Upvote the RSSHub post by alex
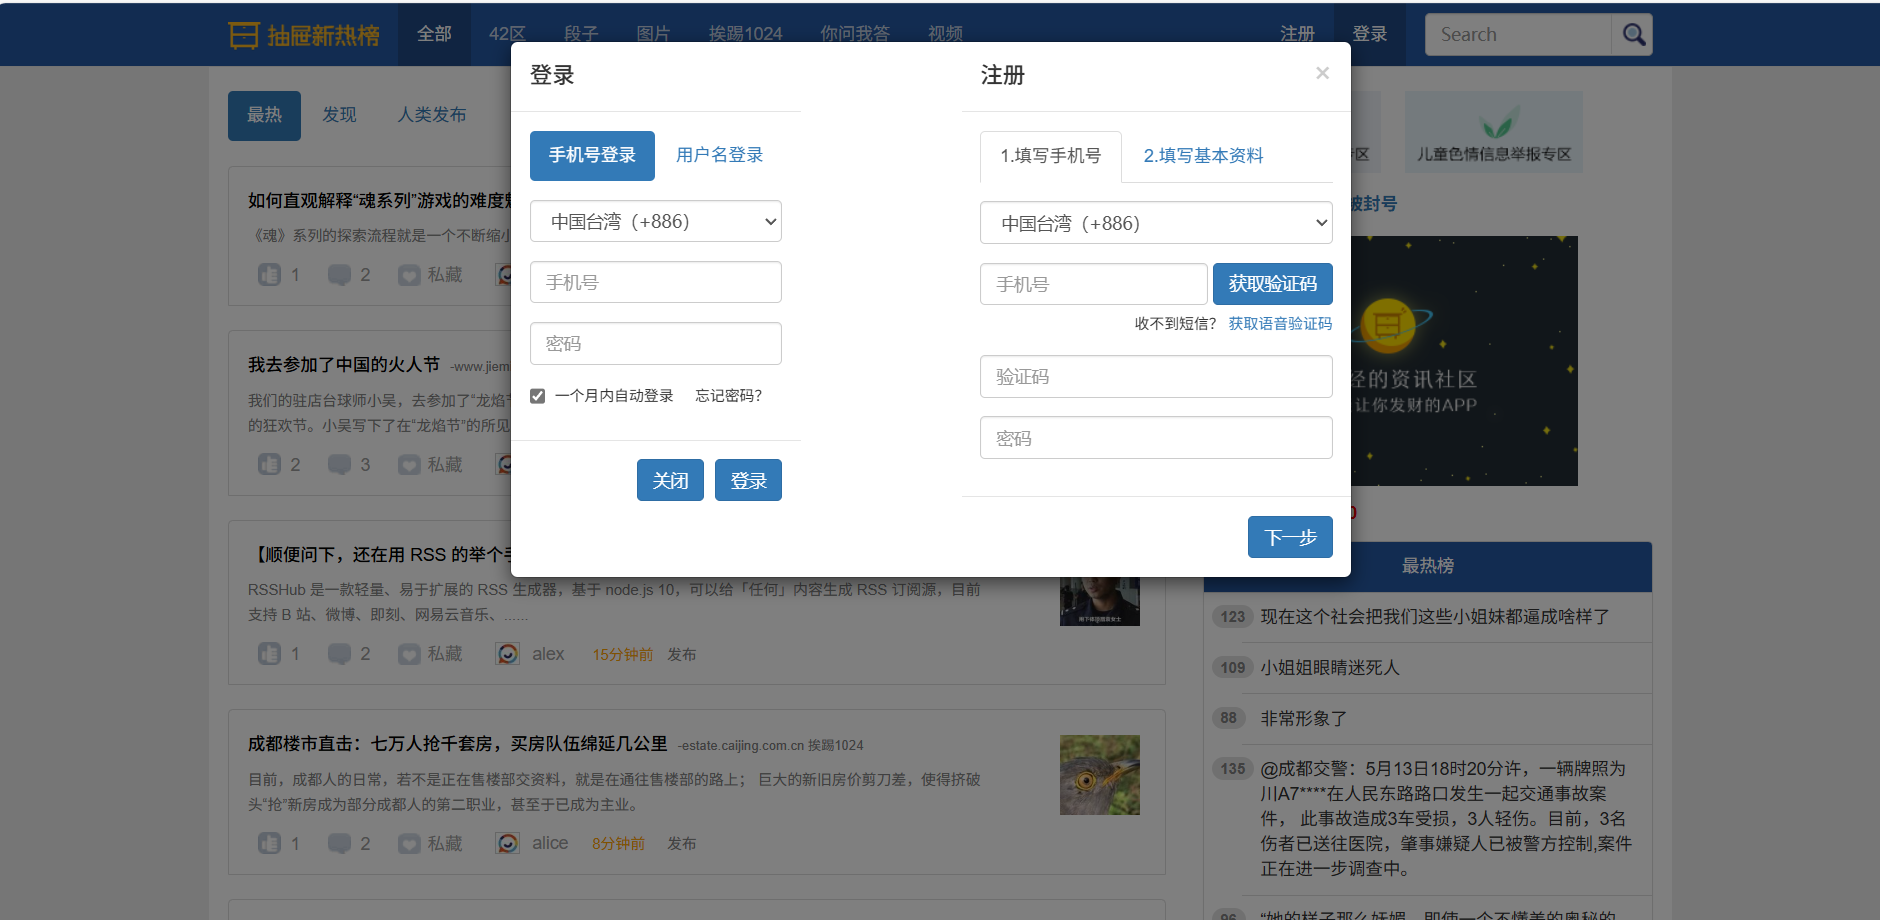The height and width of the screenshot is (920, 1880). pos(270,654)
